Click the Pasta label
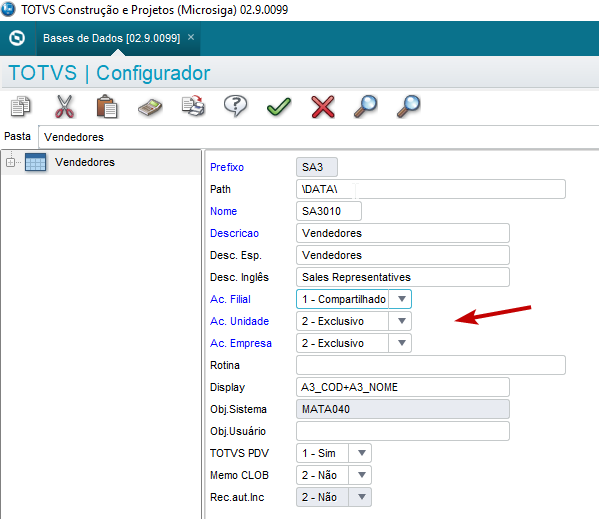The width and height of the screenshot is (599, 519). click(17, 136)
